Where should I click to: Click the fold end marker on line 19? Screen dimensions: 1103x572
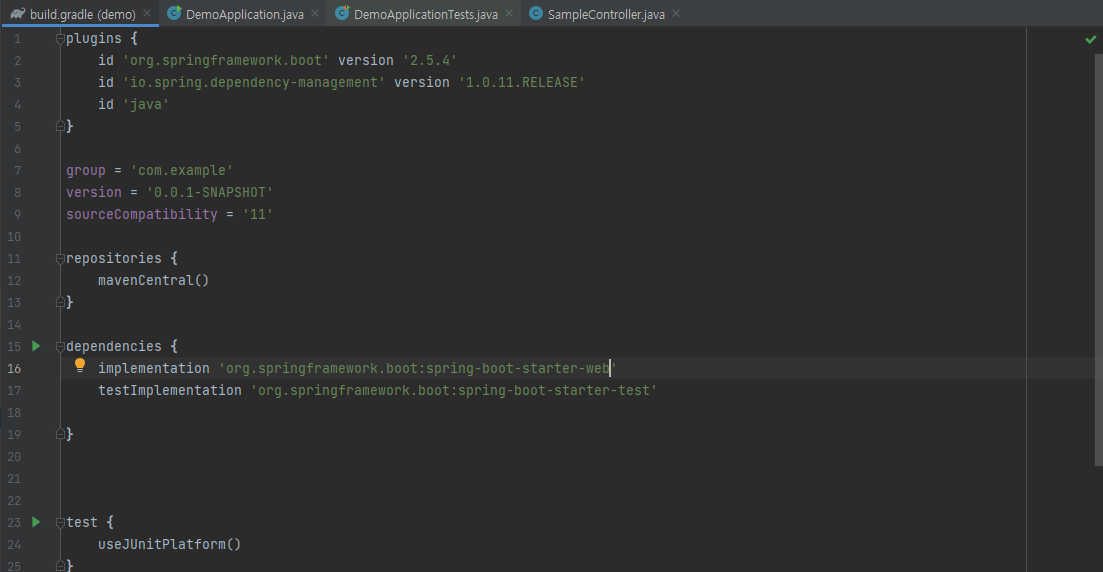pos(60,435)
